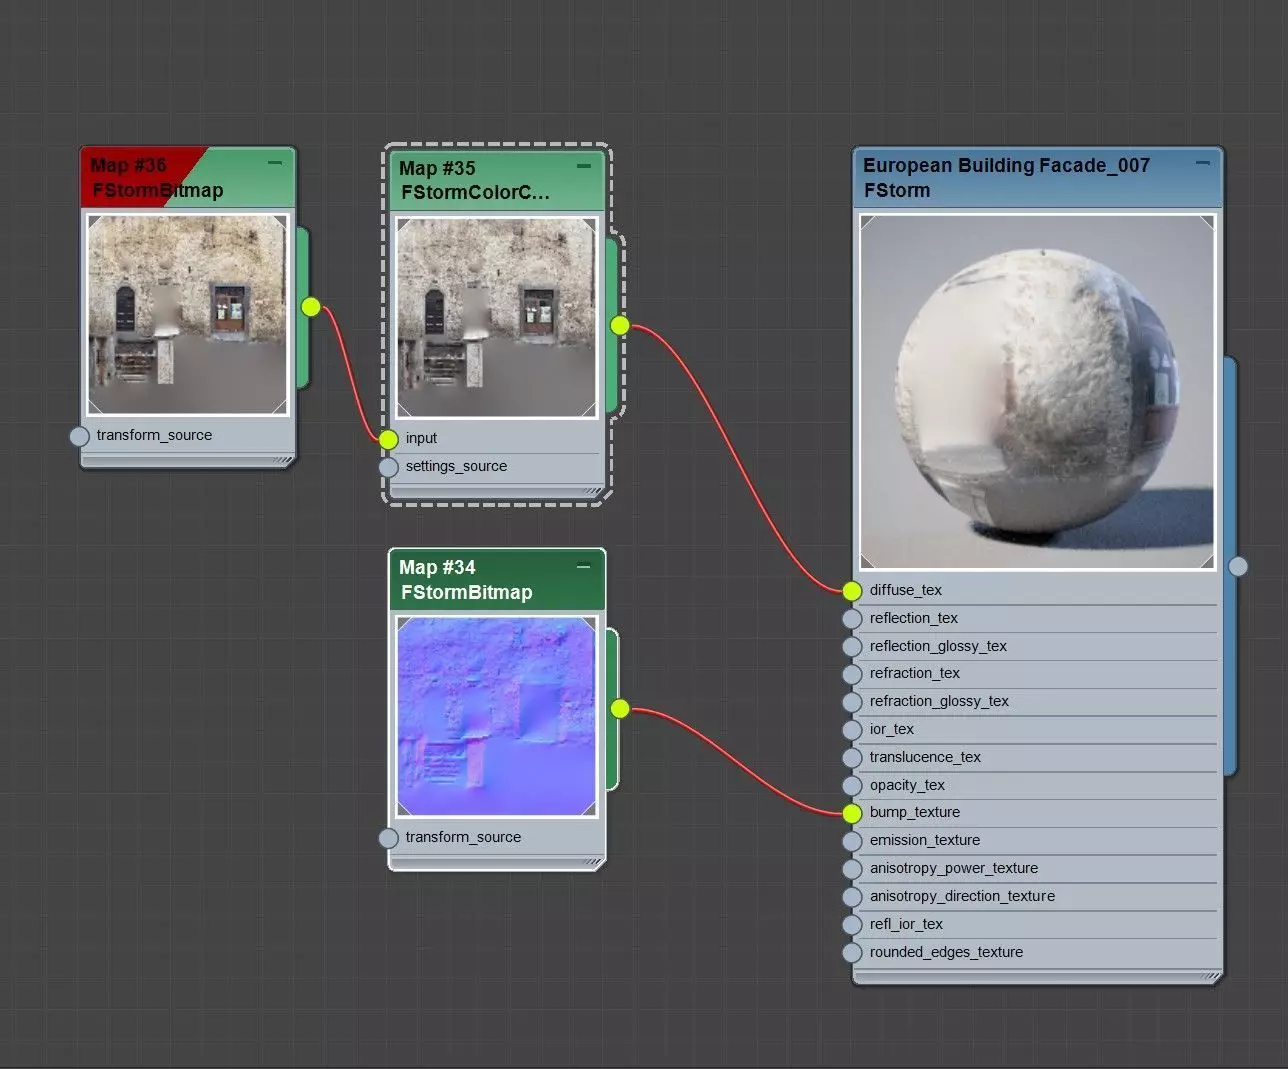Click the 'translucence_tex' slot label text
The height and width of the screenshot is (1069, 1288).
point(925,757)
